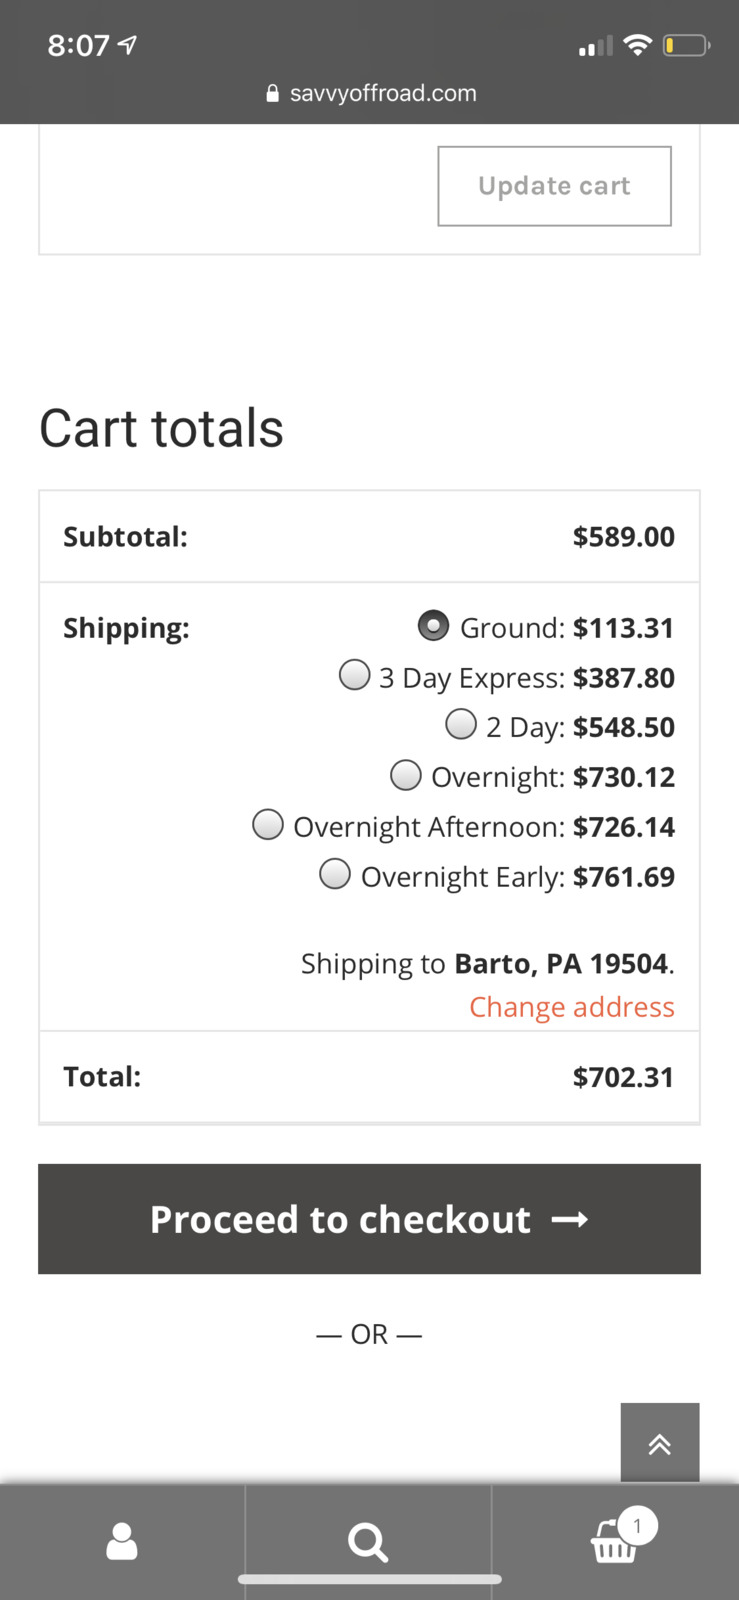Screen dimensions: 739x1600
Task: Tap the battery status icon
Action: tap(686, 45)
